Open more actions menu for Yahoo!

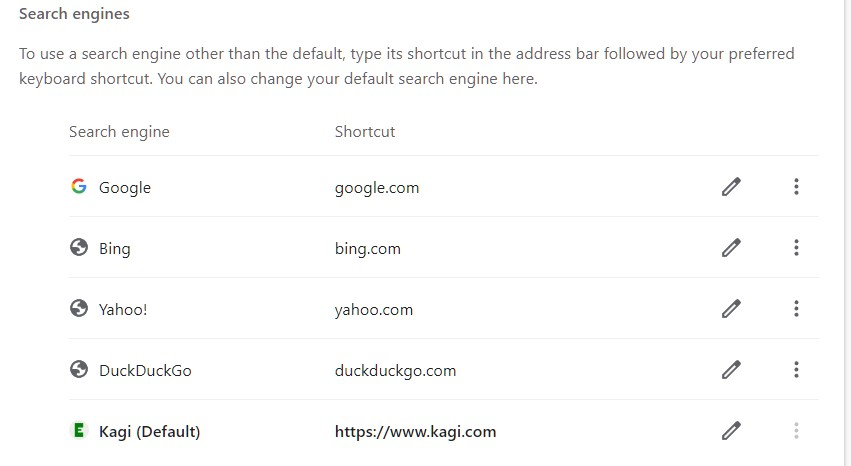[796, 309]
